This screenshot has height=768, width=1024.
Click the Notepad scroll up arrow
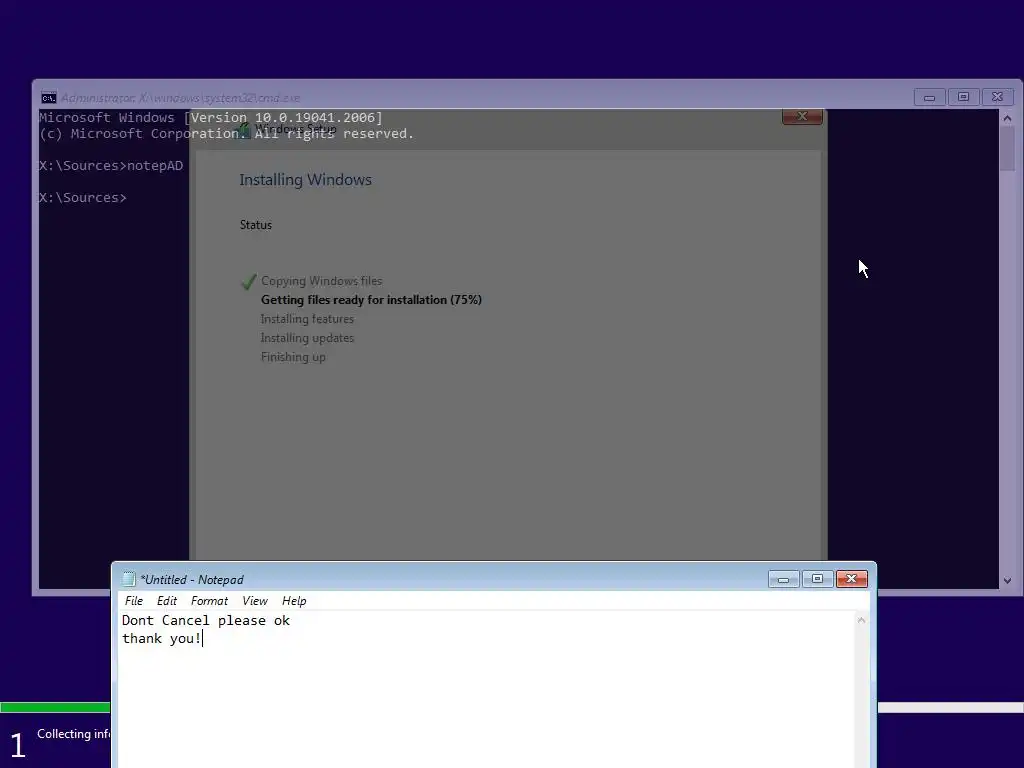pos(861,620)
